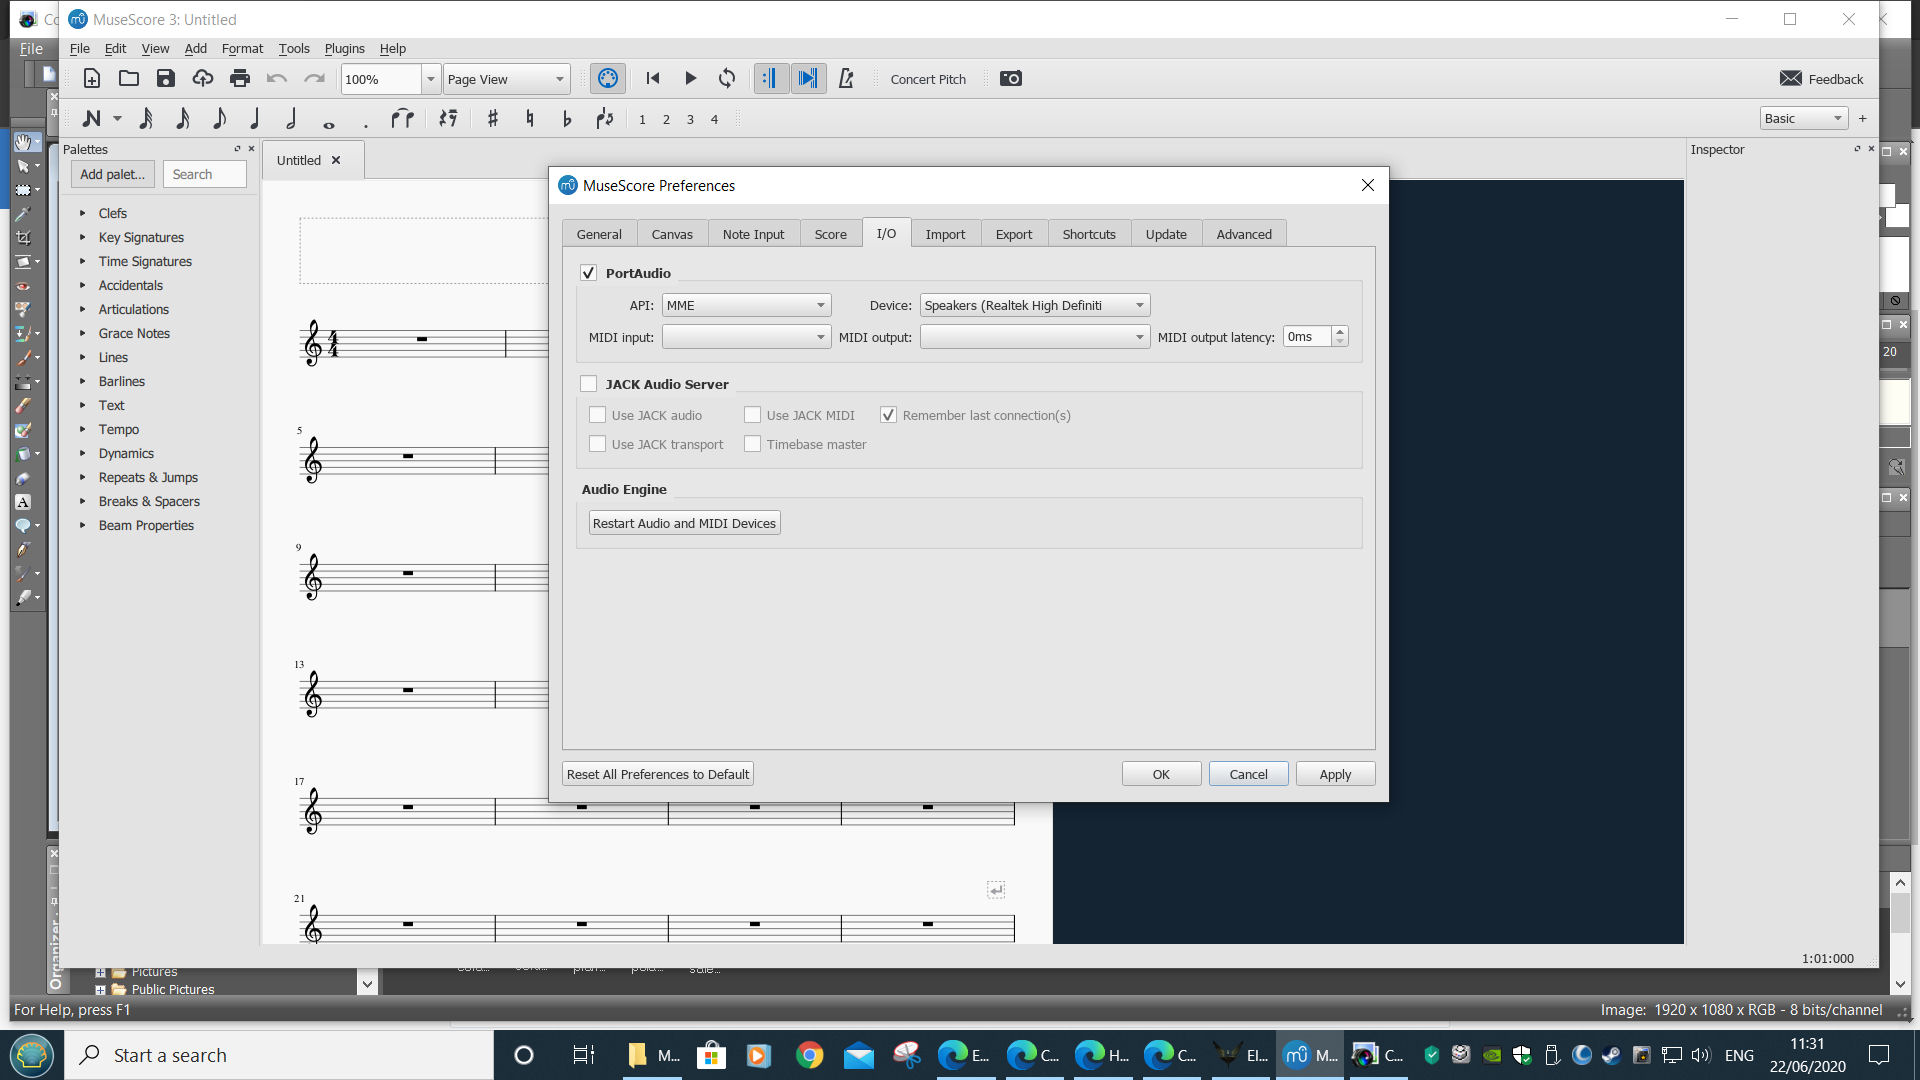Image resolution: width=1920 pixels, height=1080 pixels.
Task: Flip note direction with the flip icon
Action: point(604,119)
